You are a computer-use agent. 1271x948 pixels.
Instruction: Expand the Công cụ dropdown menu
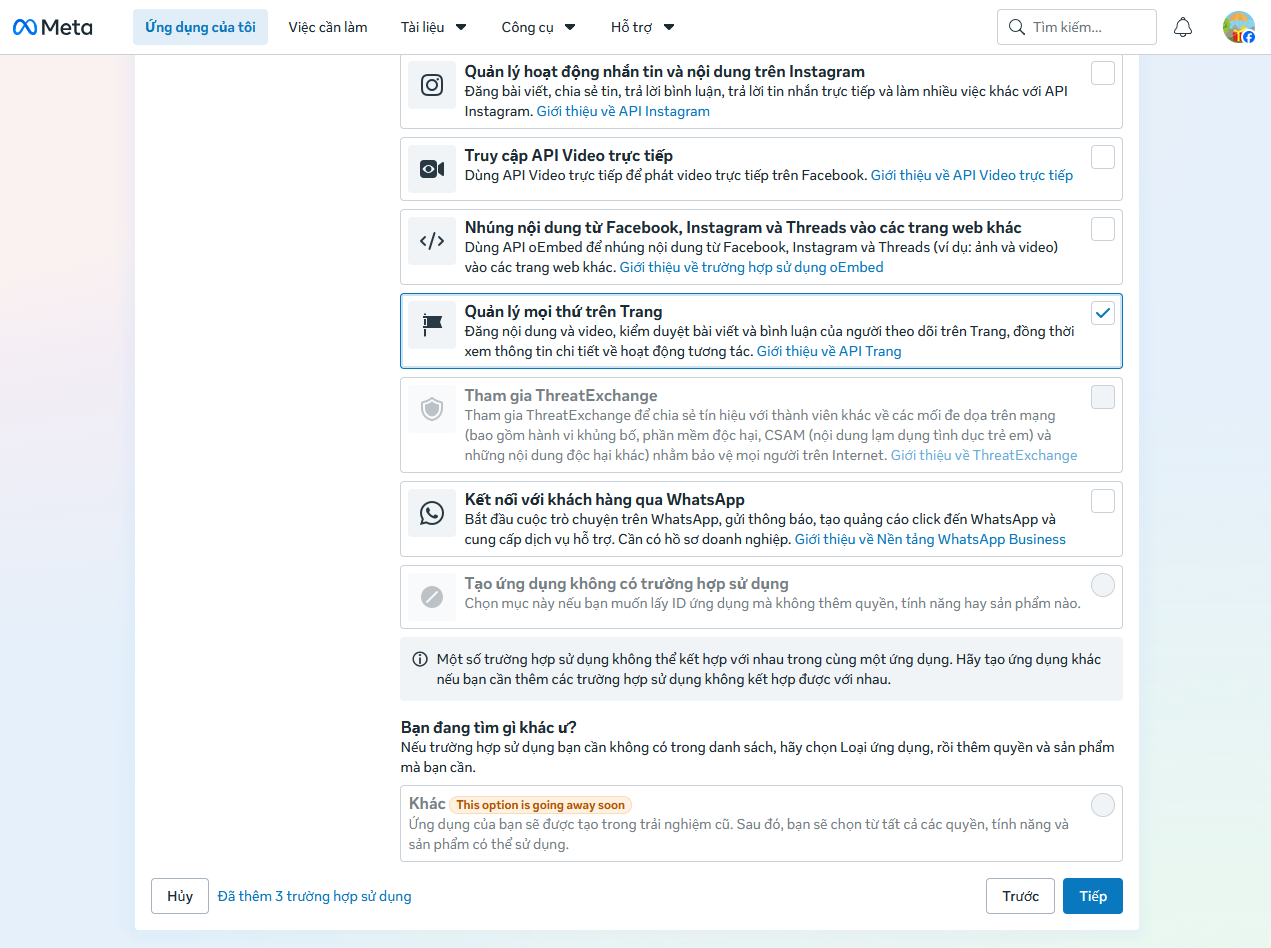(x=539, y=27)
